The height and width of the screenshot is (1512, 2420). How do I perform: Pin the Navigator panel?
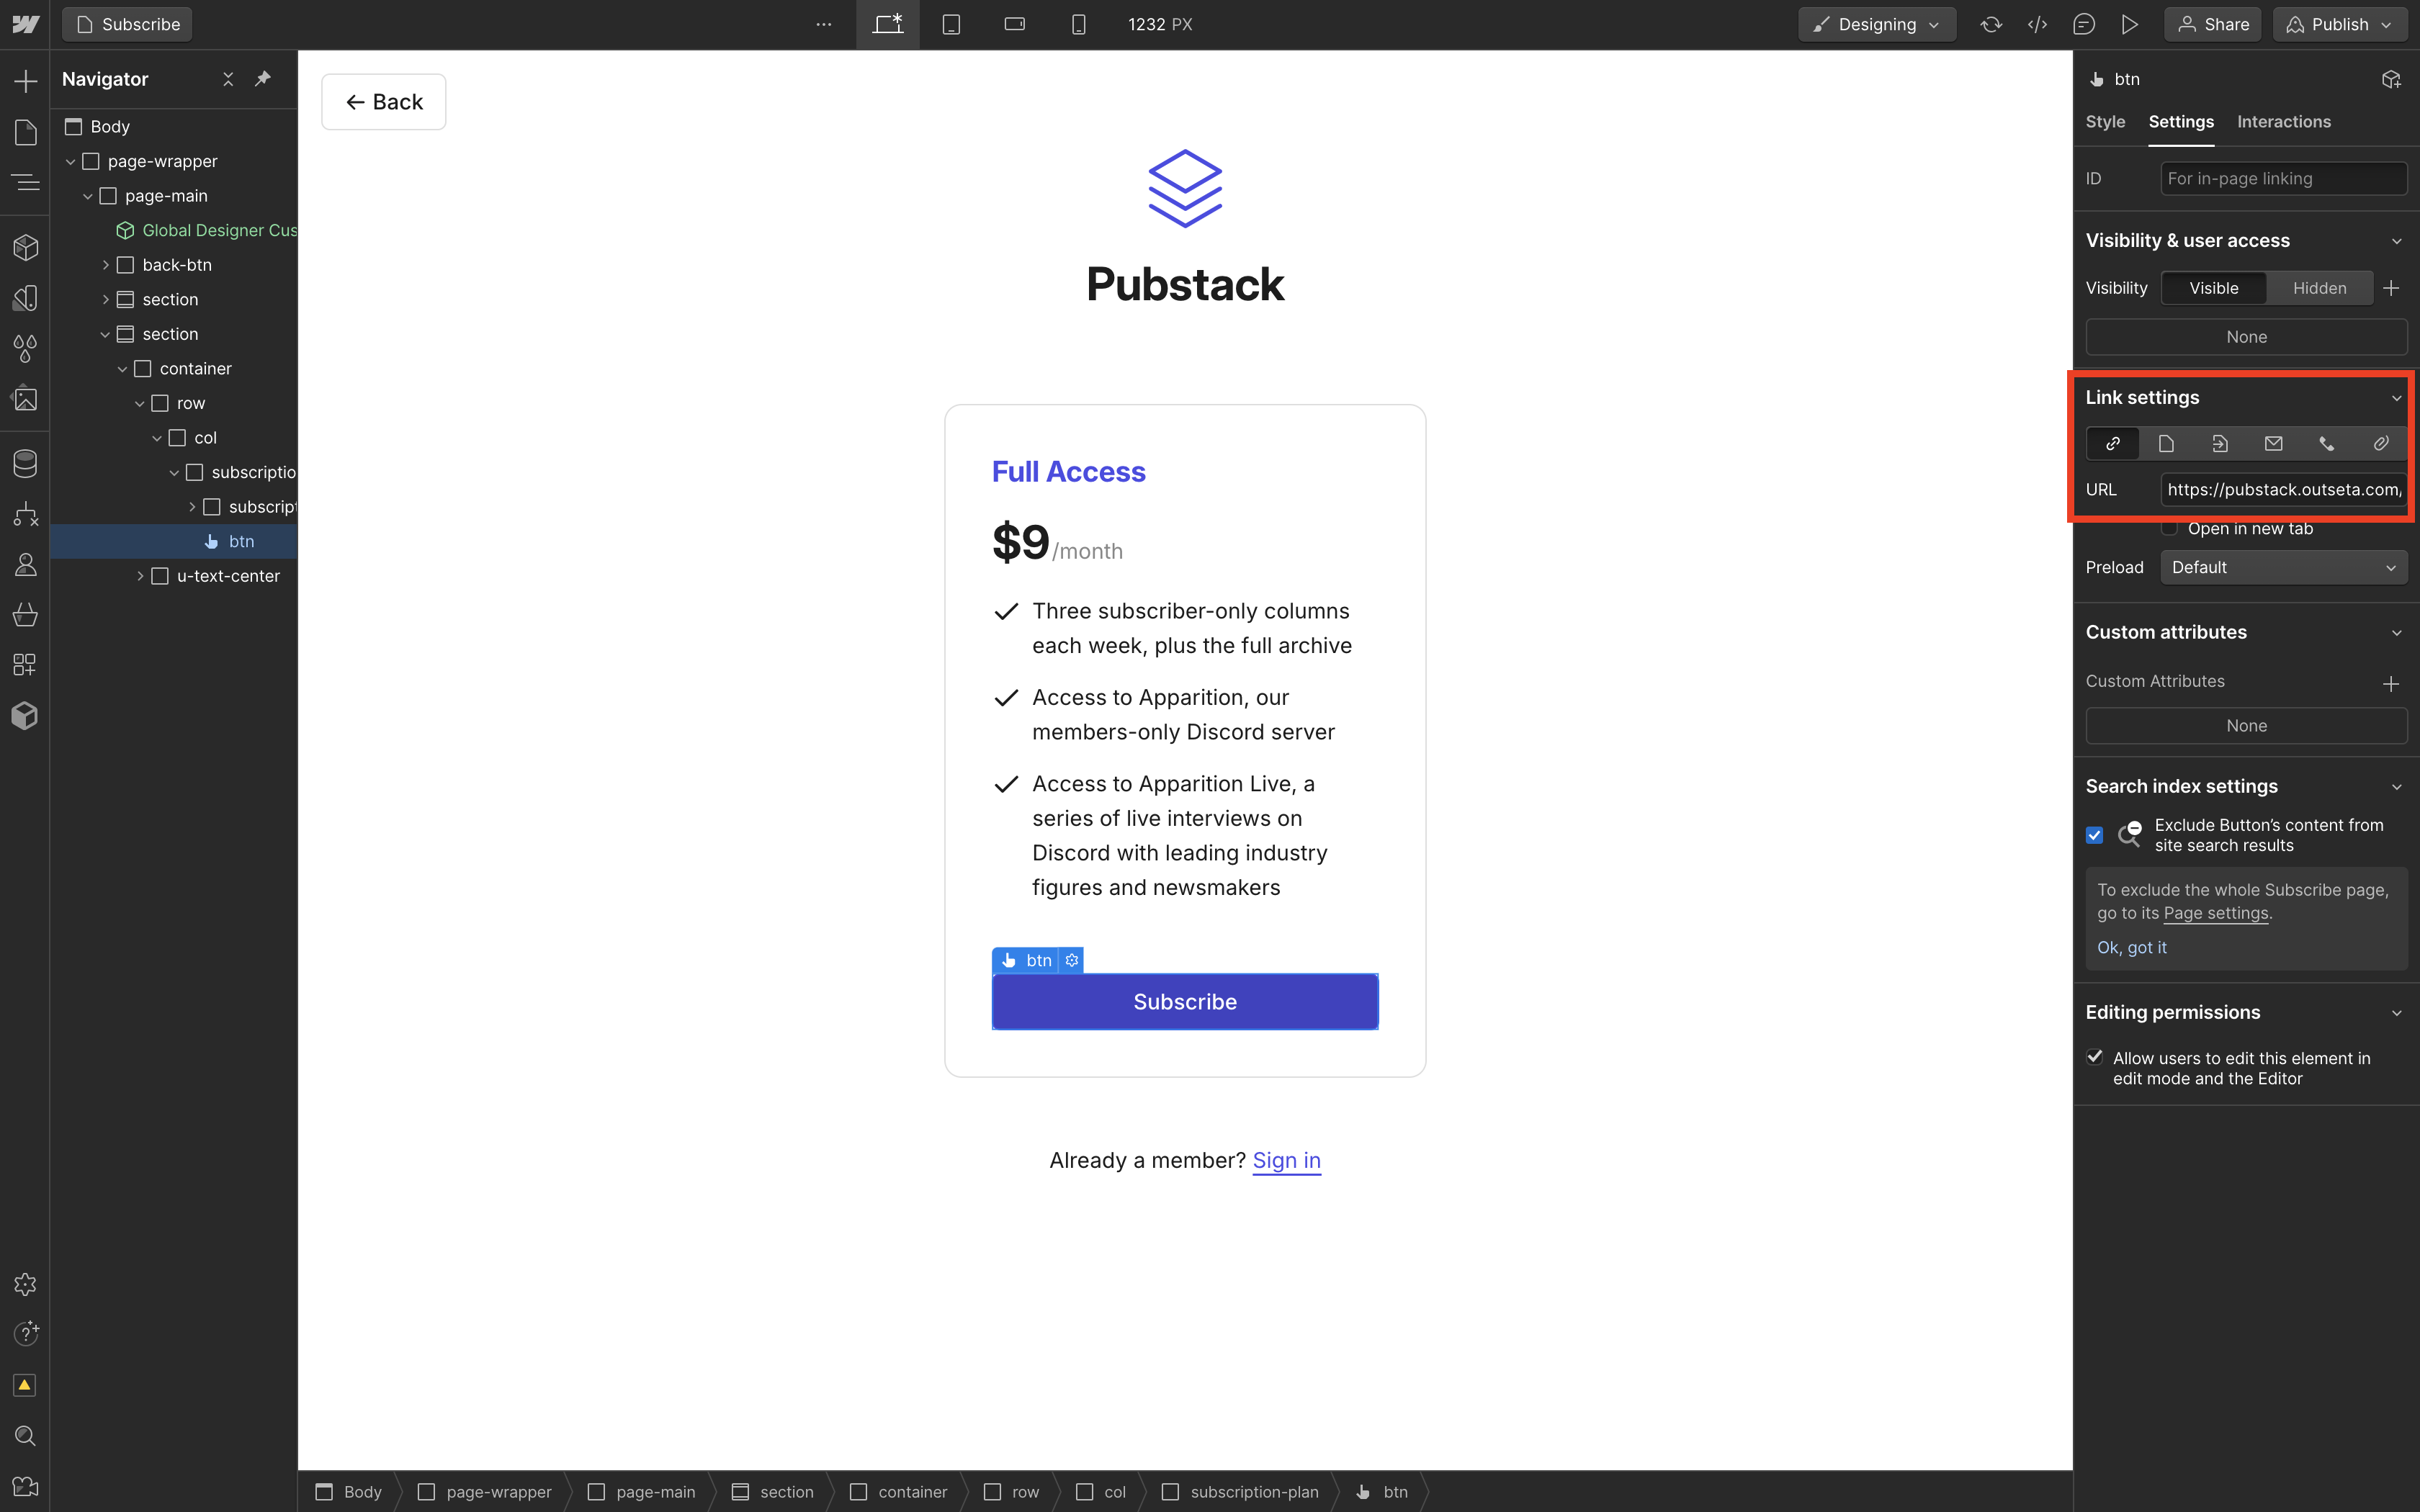(263, 79)
